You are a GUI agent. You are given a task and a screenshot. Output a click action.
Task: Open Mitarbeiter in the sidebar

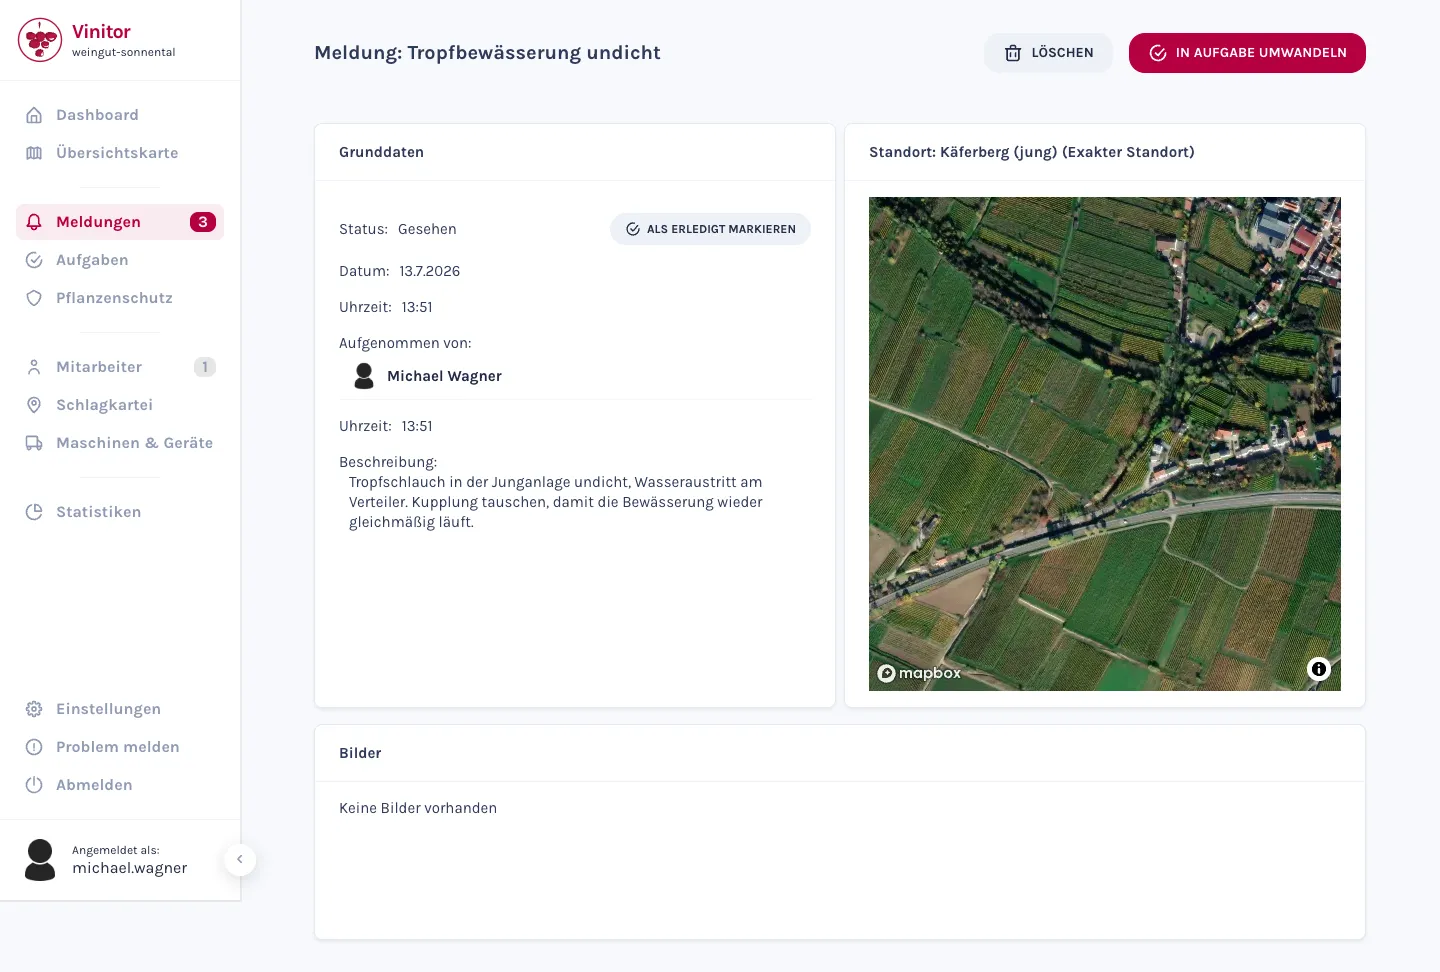click(120, 367)
